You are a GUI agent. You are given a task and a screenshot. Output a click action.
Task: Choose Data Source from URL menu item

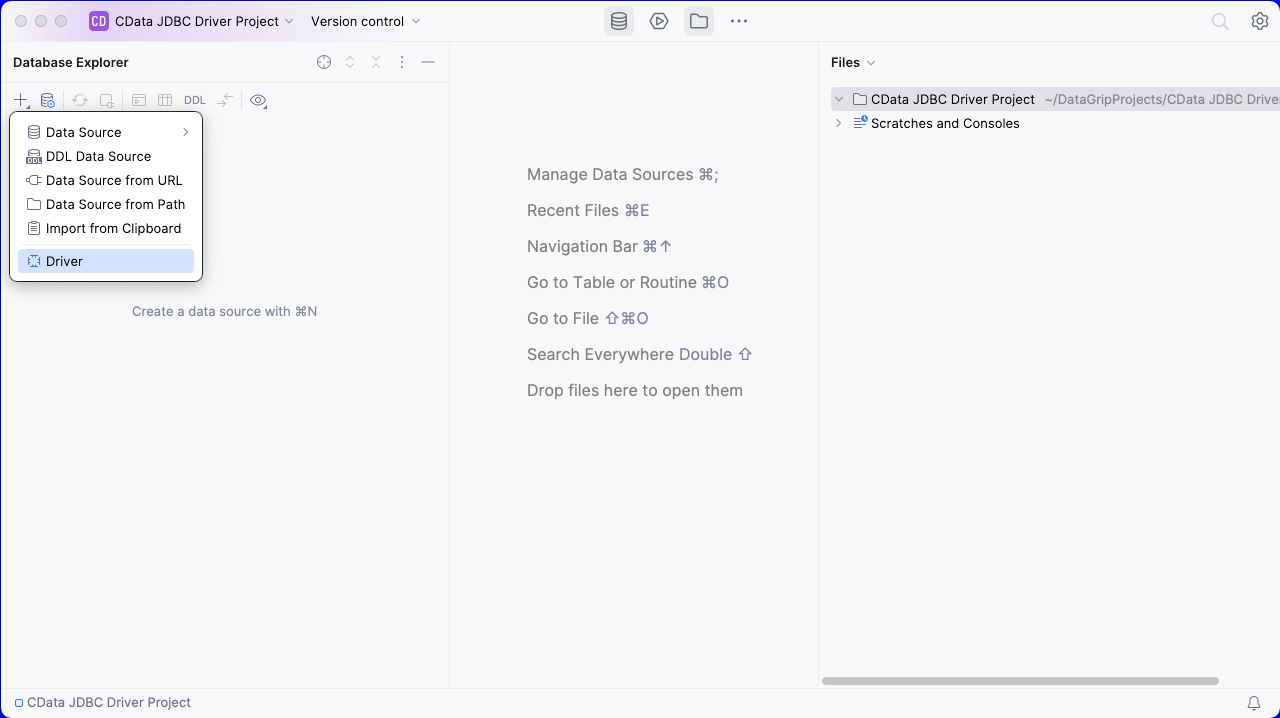tap(113, 180)
